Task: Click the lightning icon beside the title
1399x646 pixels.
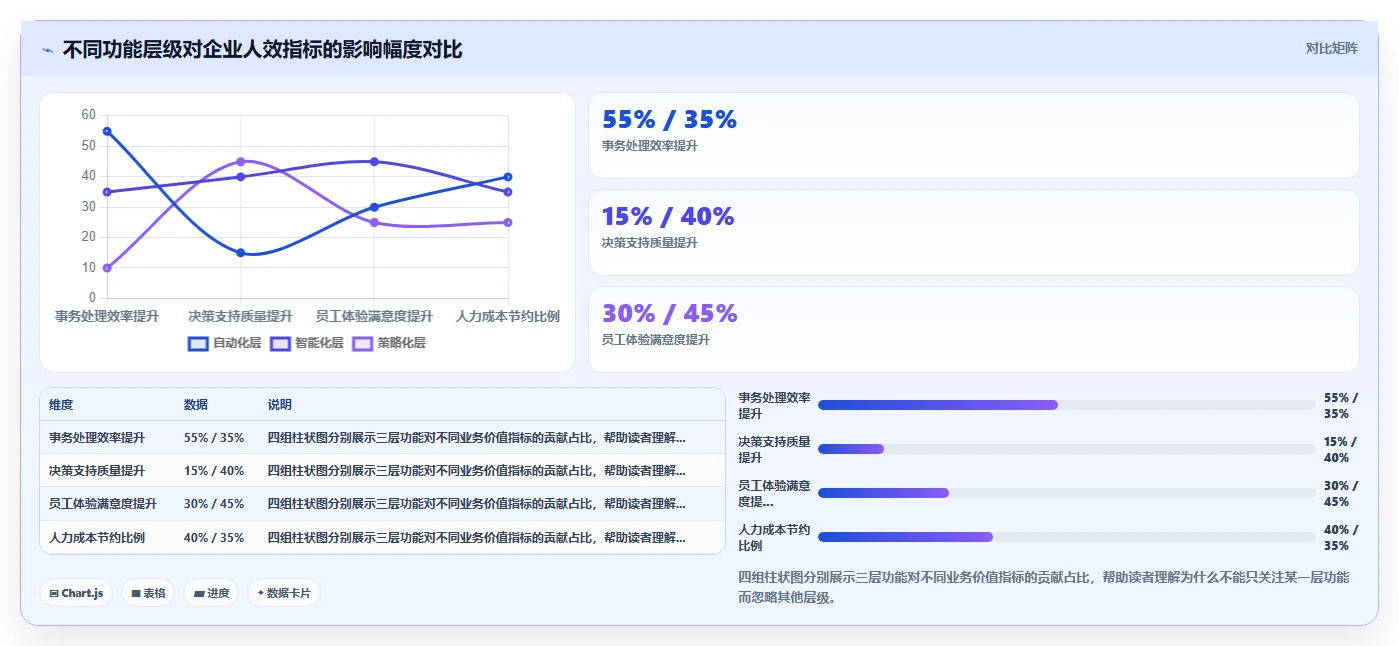Action: (x=47, y=50)
